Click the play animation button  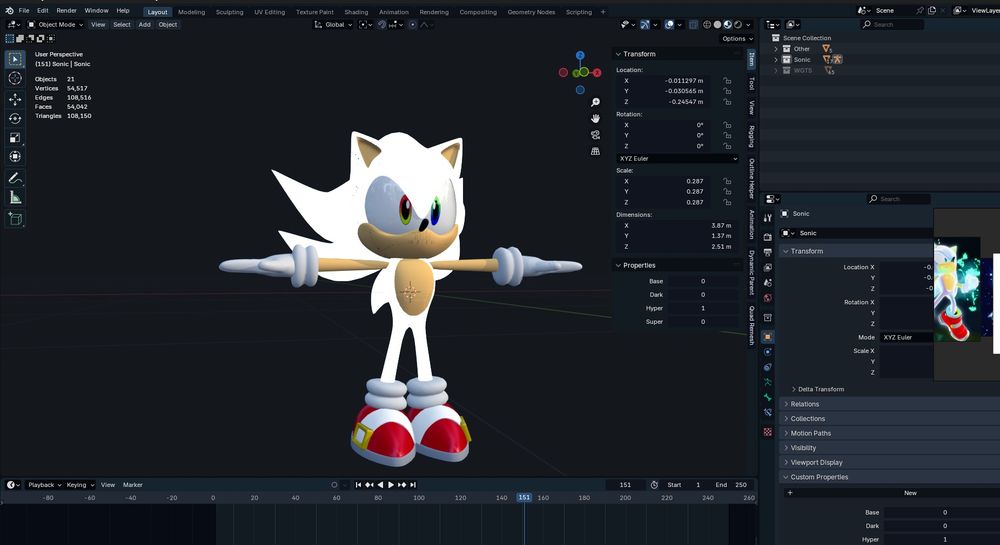(x=391, y=485)
